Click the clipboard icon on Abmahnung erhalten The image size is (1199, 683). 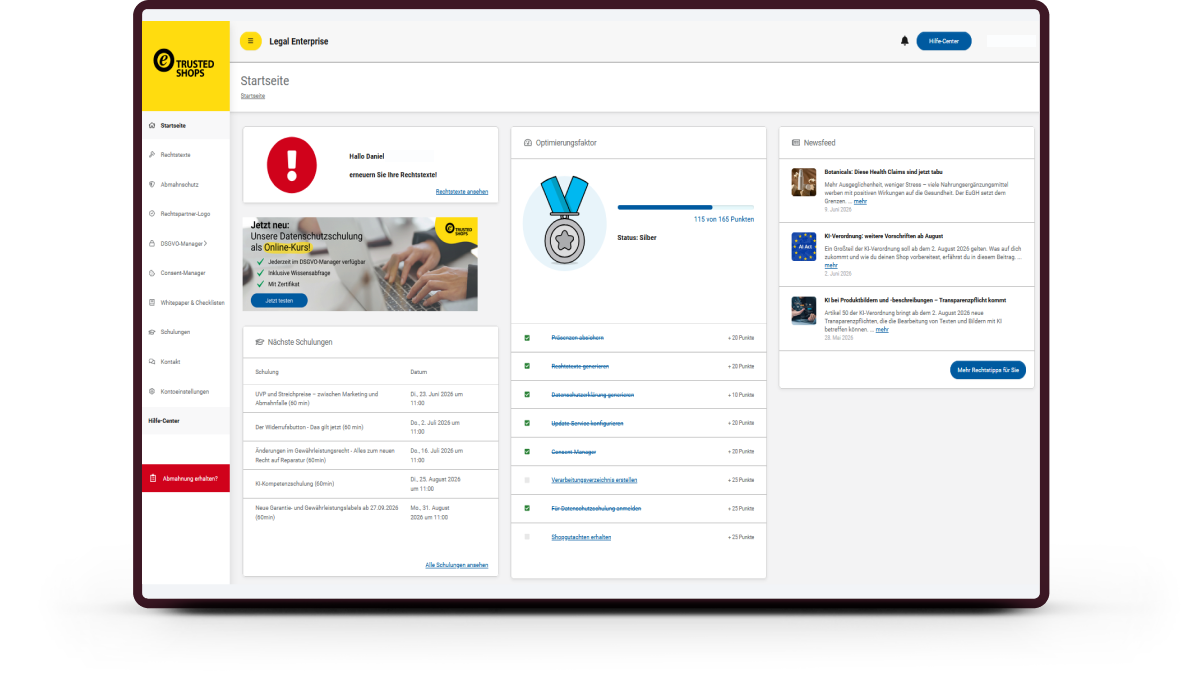tap(153, 479)
